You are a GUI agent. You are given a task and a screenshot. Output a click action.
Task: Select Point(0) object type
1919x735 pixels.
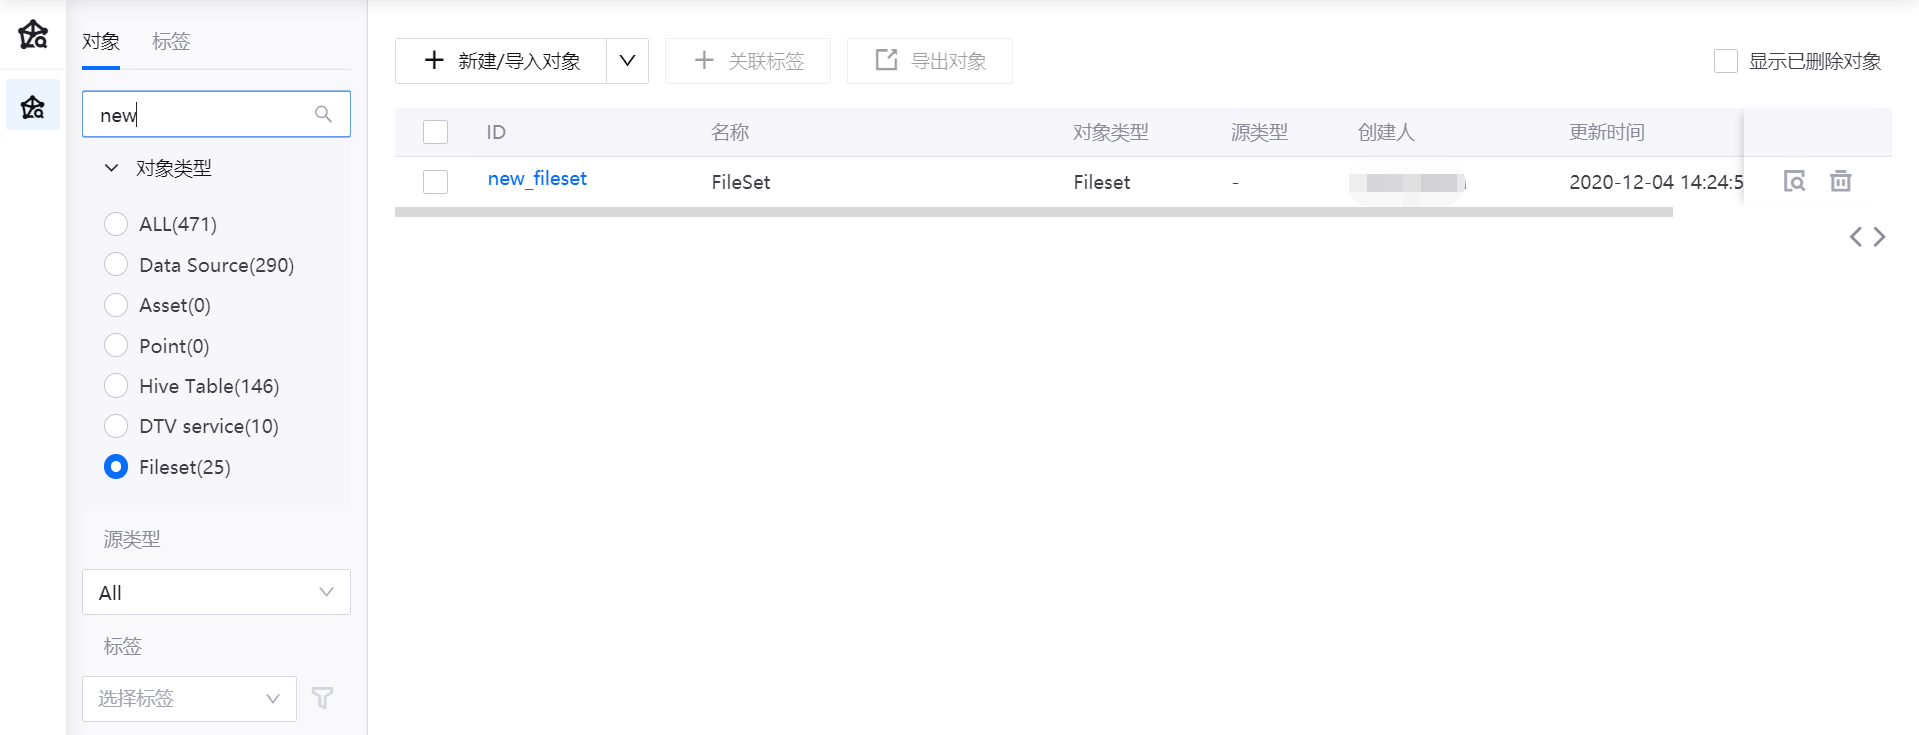click(x=116, y=346)
